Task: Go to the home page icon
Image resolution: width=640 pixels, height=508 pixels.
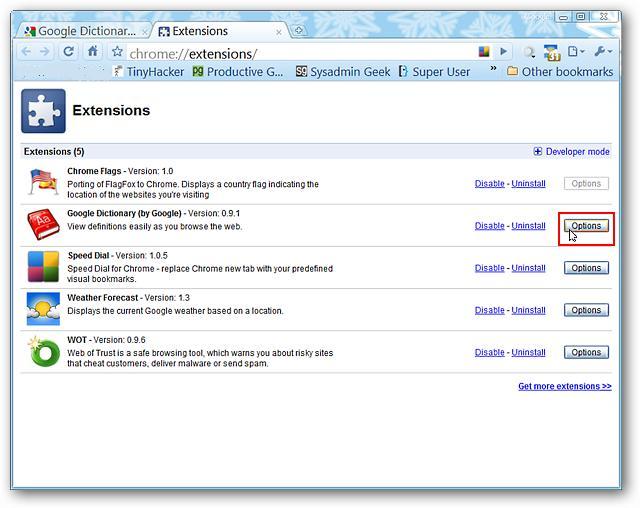Action: (93, 52)
